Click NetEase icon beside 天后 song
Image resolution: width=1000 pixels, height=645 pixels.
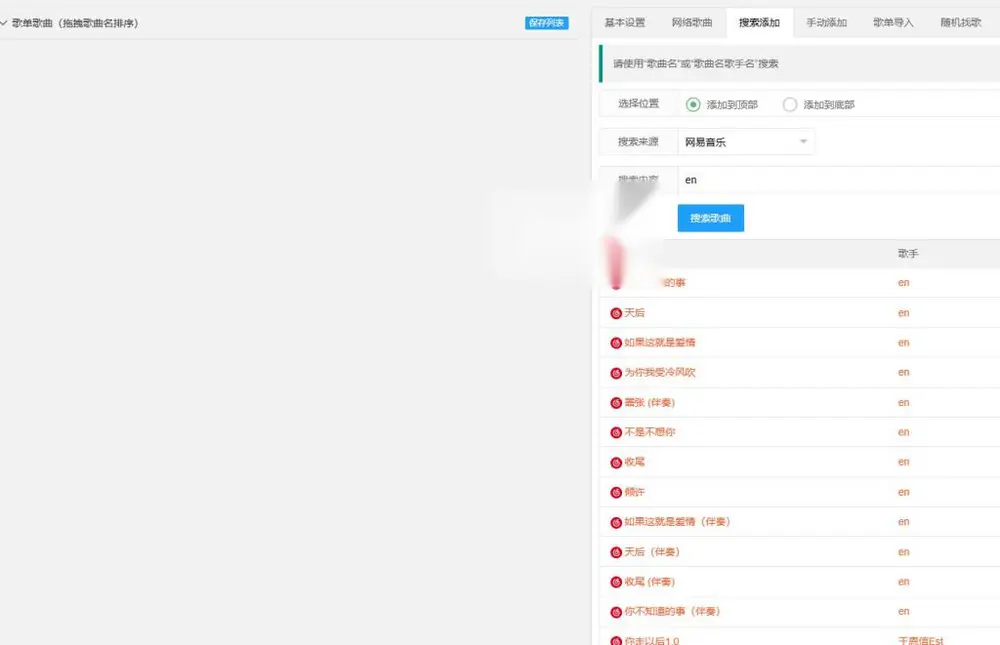point(616,313)
